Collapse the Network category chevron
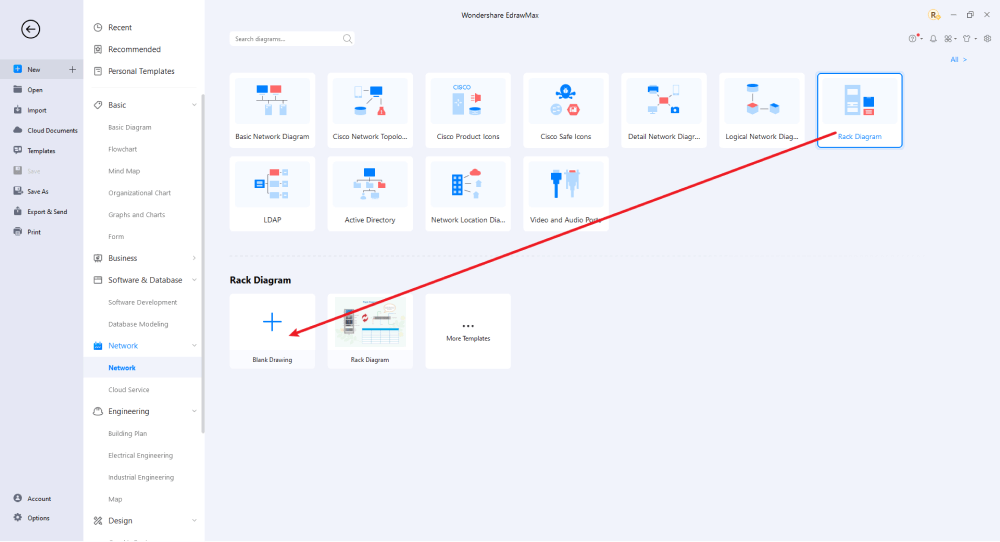The height and width of the screenshot is (542, 1000). [x=194, y=346]
